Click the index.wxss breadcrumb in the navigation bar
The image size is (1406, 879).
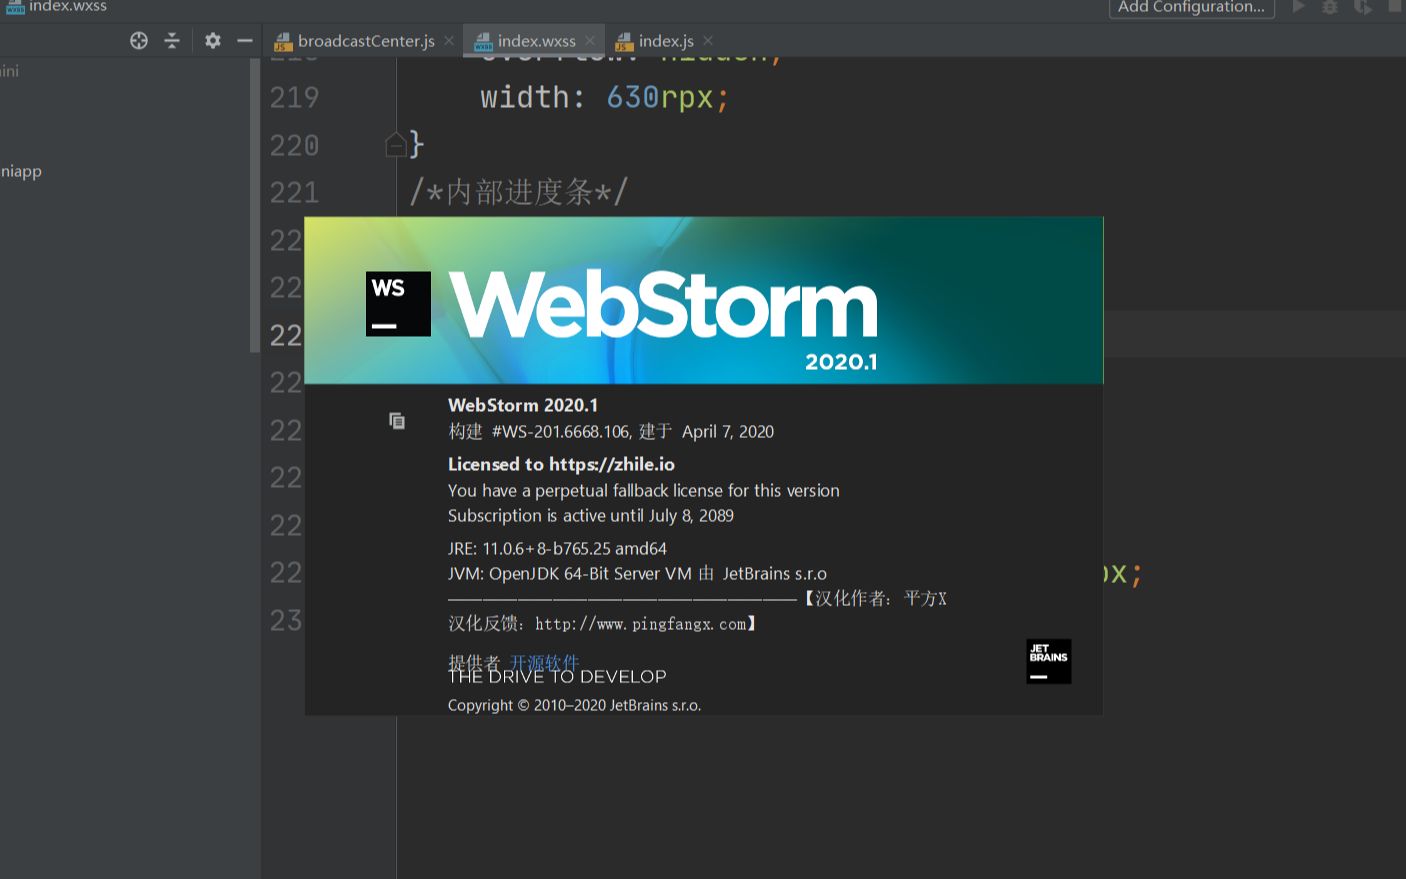[x=56, y=6]
